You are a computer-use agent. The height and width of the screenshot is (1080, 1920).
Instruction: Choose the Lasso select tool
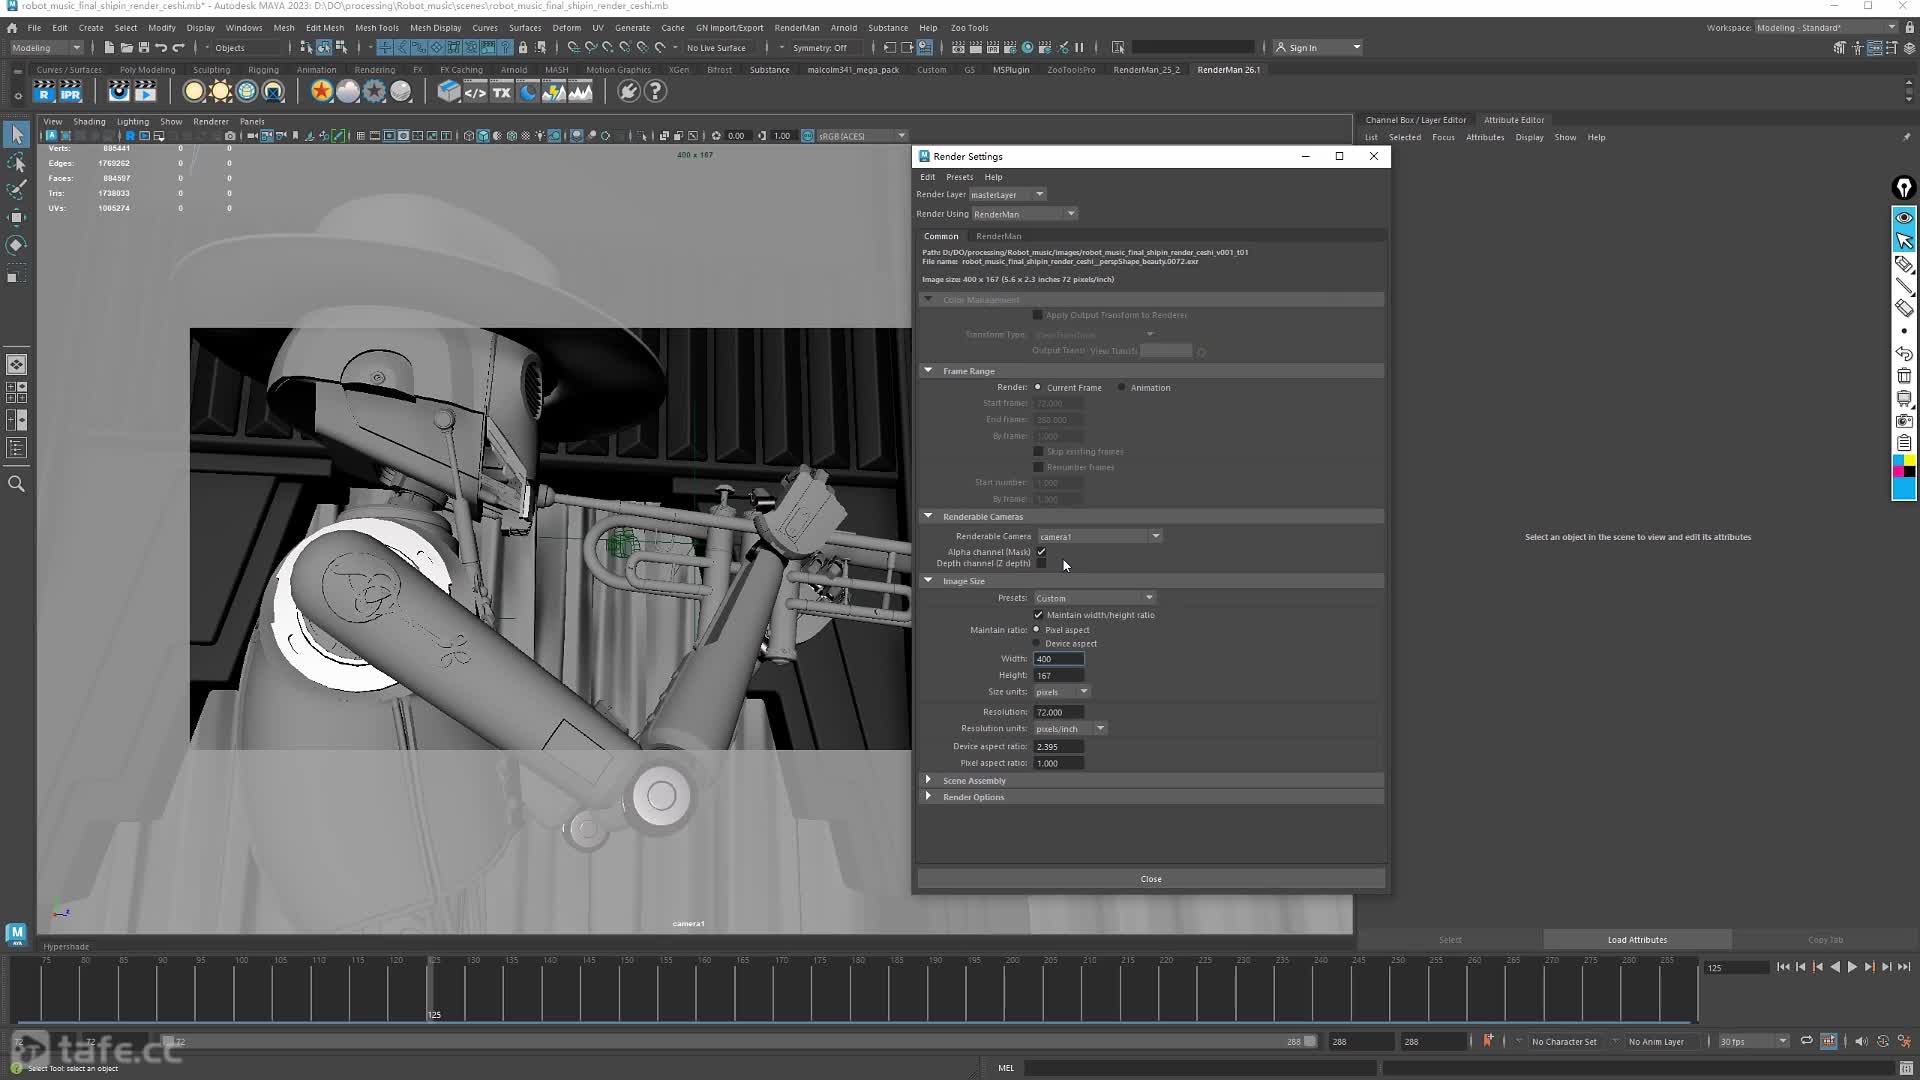pos(16,162)
